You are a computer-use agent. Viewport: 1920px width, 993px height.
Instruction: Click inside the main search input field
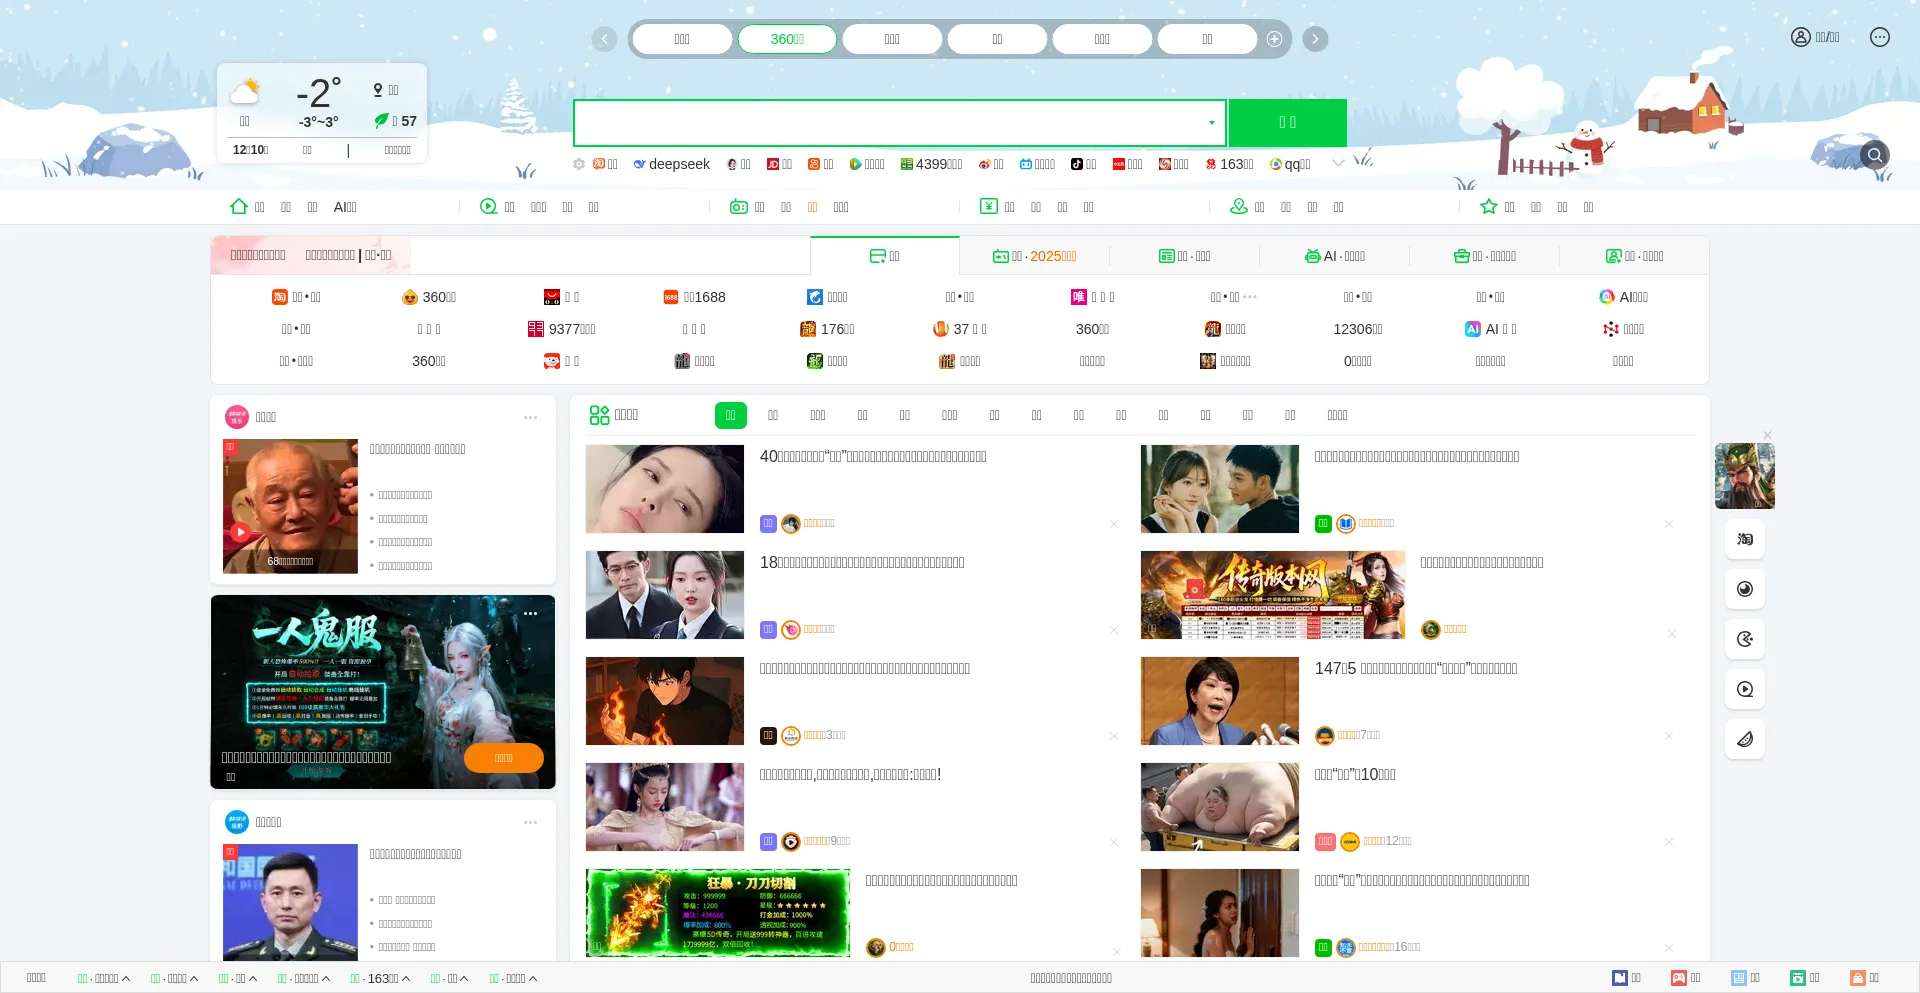click(890, 123)
